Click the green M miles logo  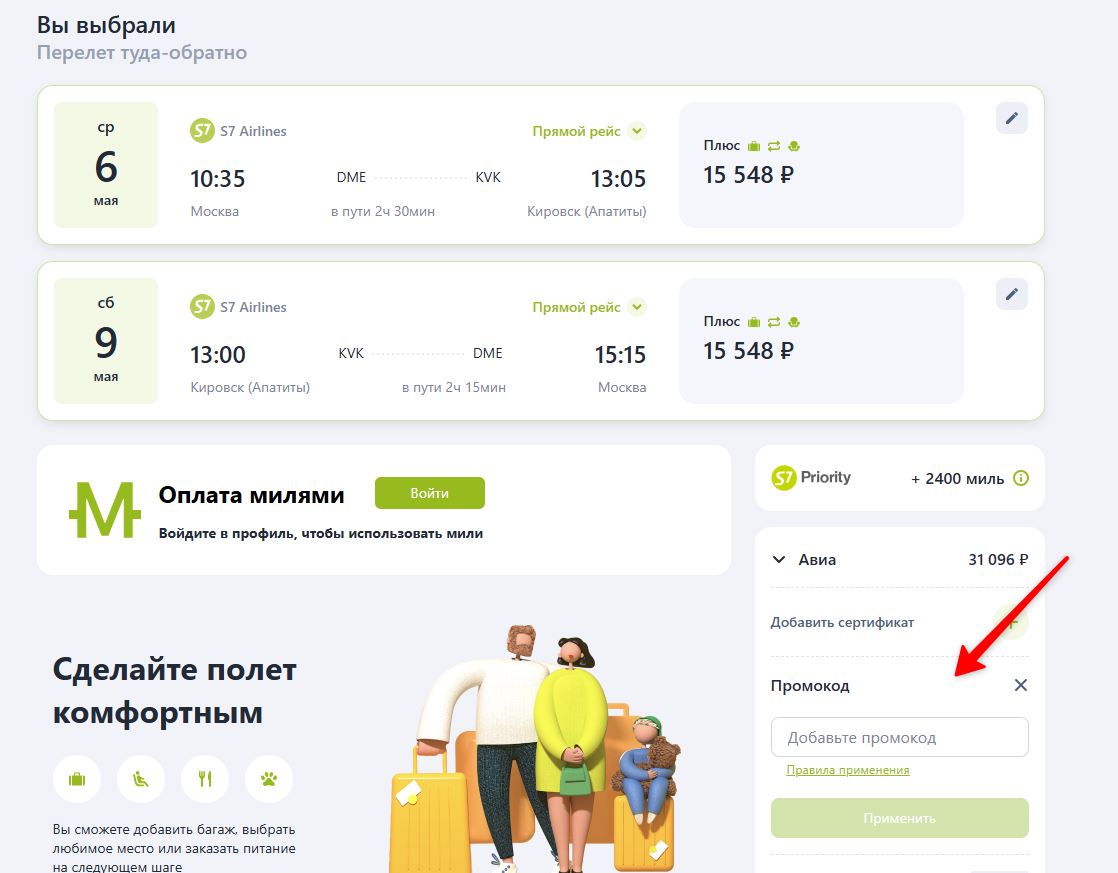pos(105,509)
